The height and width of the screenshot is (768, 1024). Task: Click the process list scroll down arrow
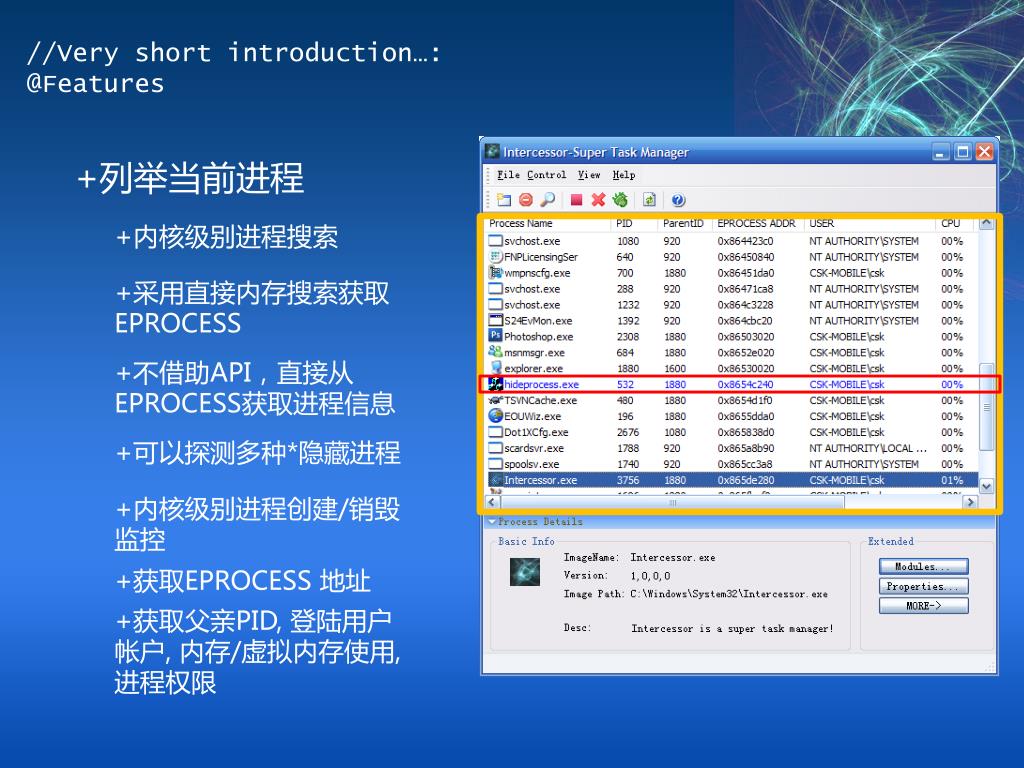[x=986, y=486]
